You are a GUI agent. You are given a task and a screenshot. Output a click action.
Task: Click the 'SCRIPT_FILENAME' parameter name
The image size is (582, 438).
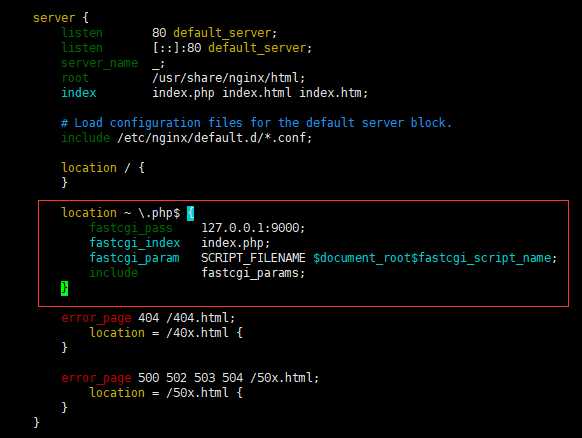point(253,258)
